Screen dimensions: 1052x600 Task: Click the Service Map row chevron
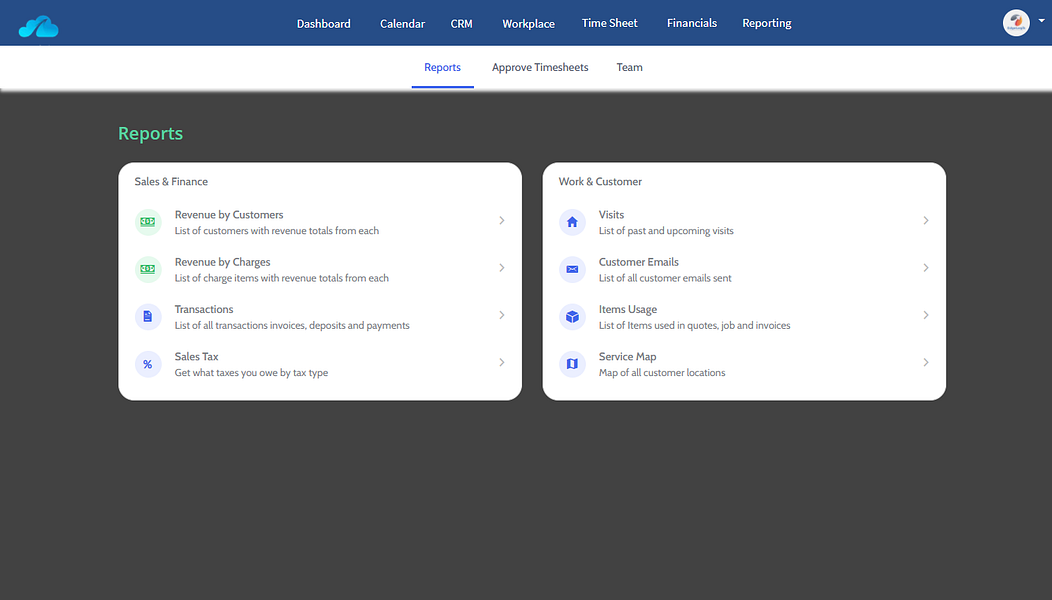point(926,362)
